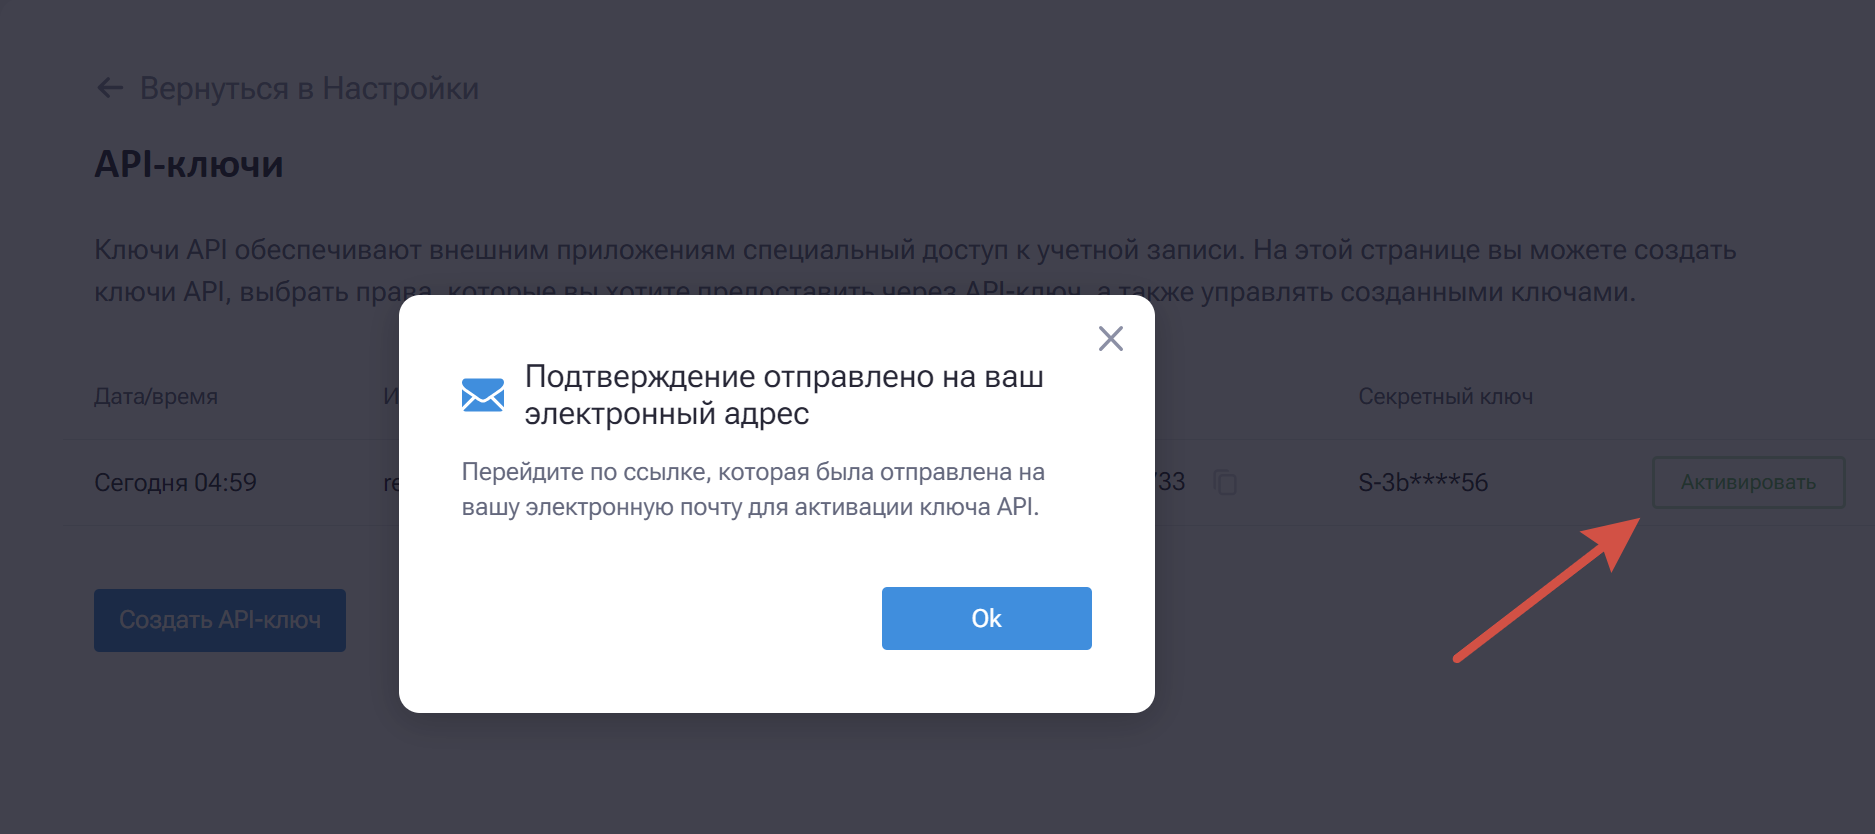Select the Сегодня 04:59 date cell
Viewport: 1875px width, 834px height.
pos(175,483)
